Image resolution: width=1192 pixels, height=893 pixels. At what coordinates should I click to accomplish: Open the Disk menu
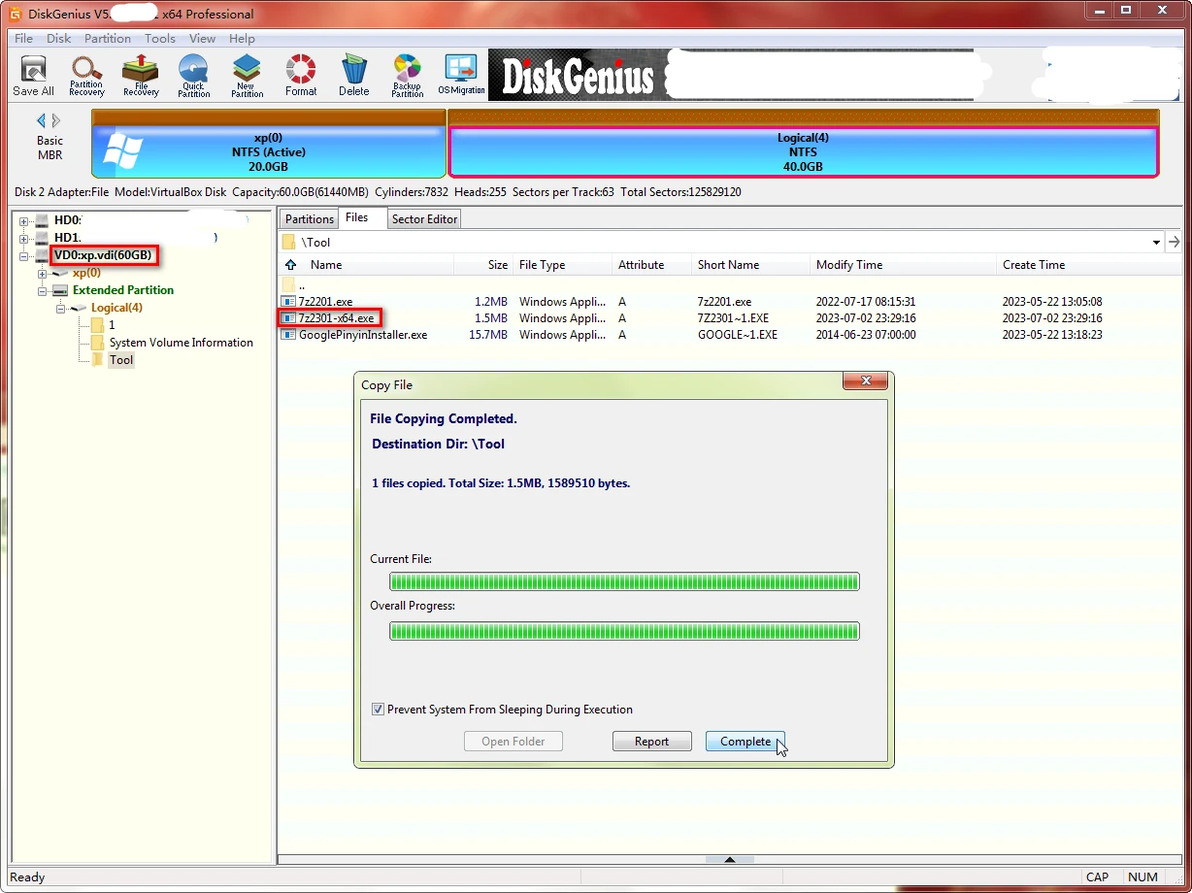pyautogui.click(x=59, y=39)
